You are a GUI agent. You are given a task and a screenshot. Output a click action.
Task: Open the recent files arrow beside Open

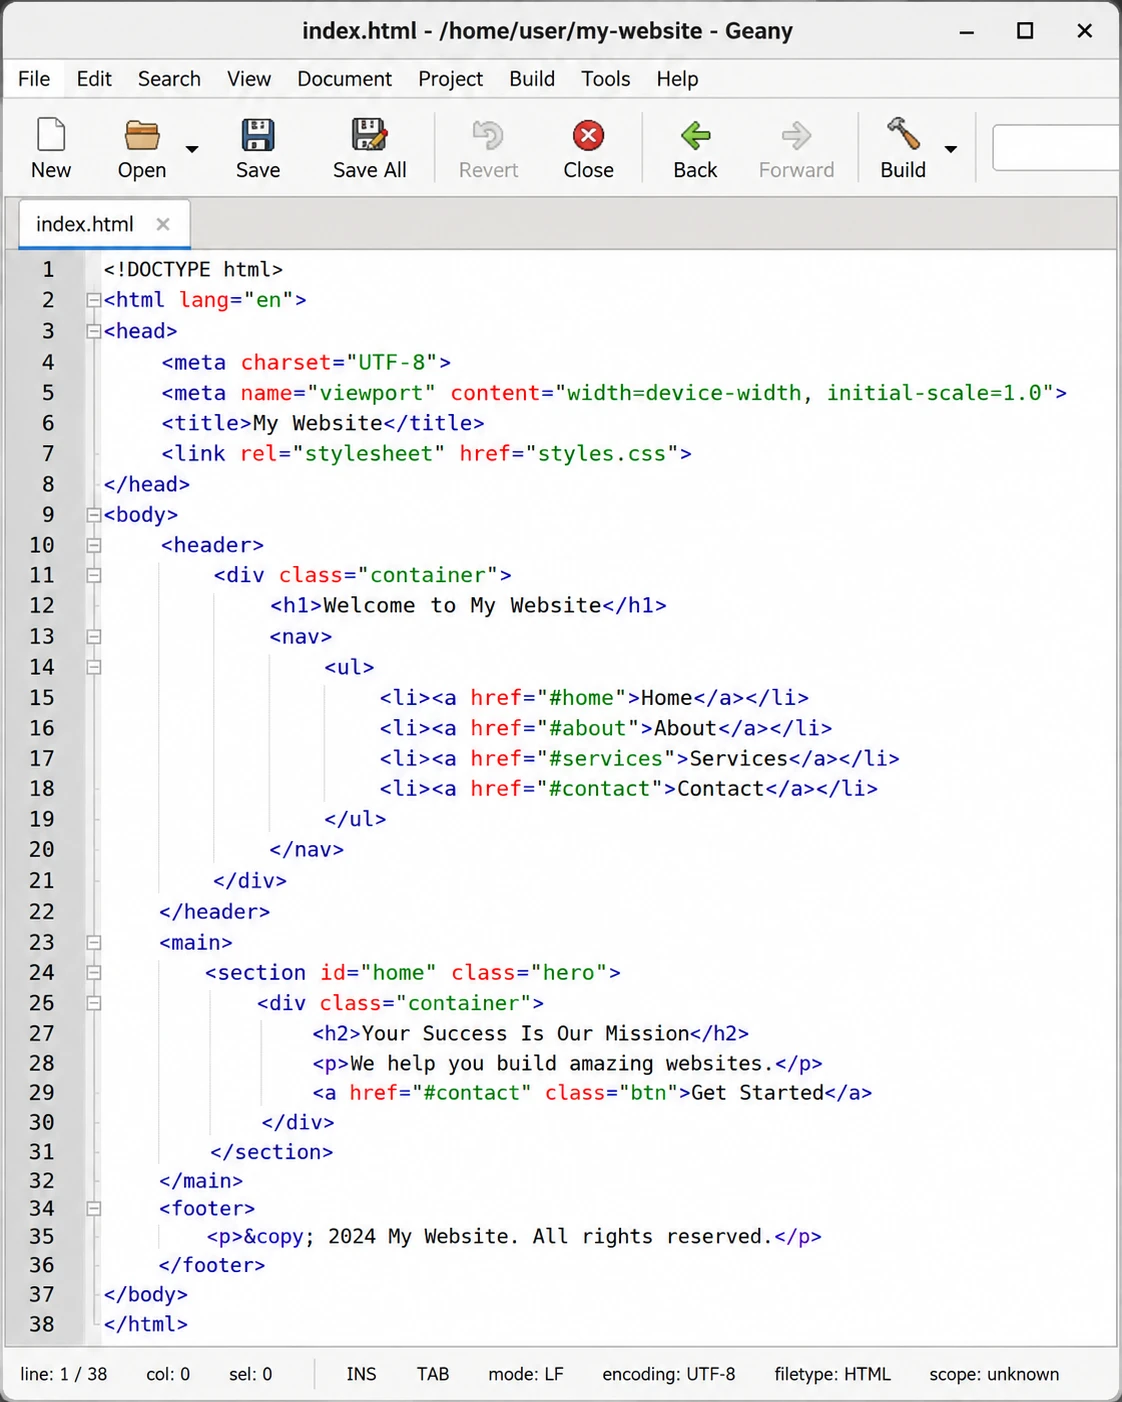click(192, 149)
